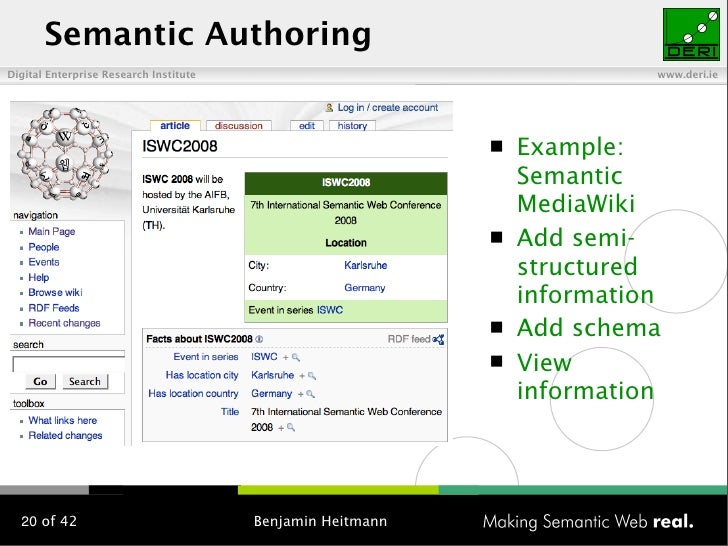This screenshot has width=728, height=546.
Task: Open the Recent changes link
Action: [x=64, y=323]
